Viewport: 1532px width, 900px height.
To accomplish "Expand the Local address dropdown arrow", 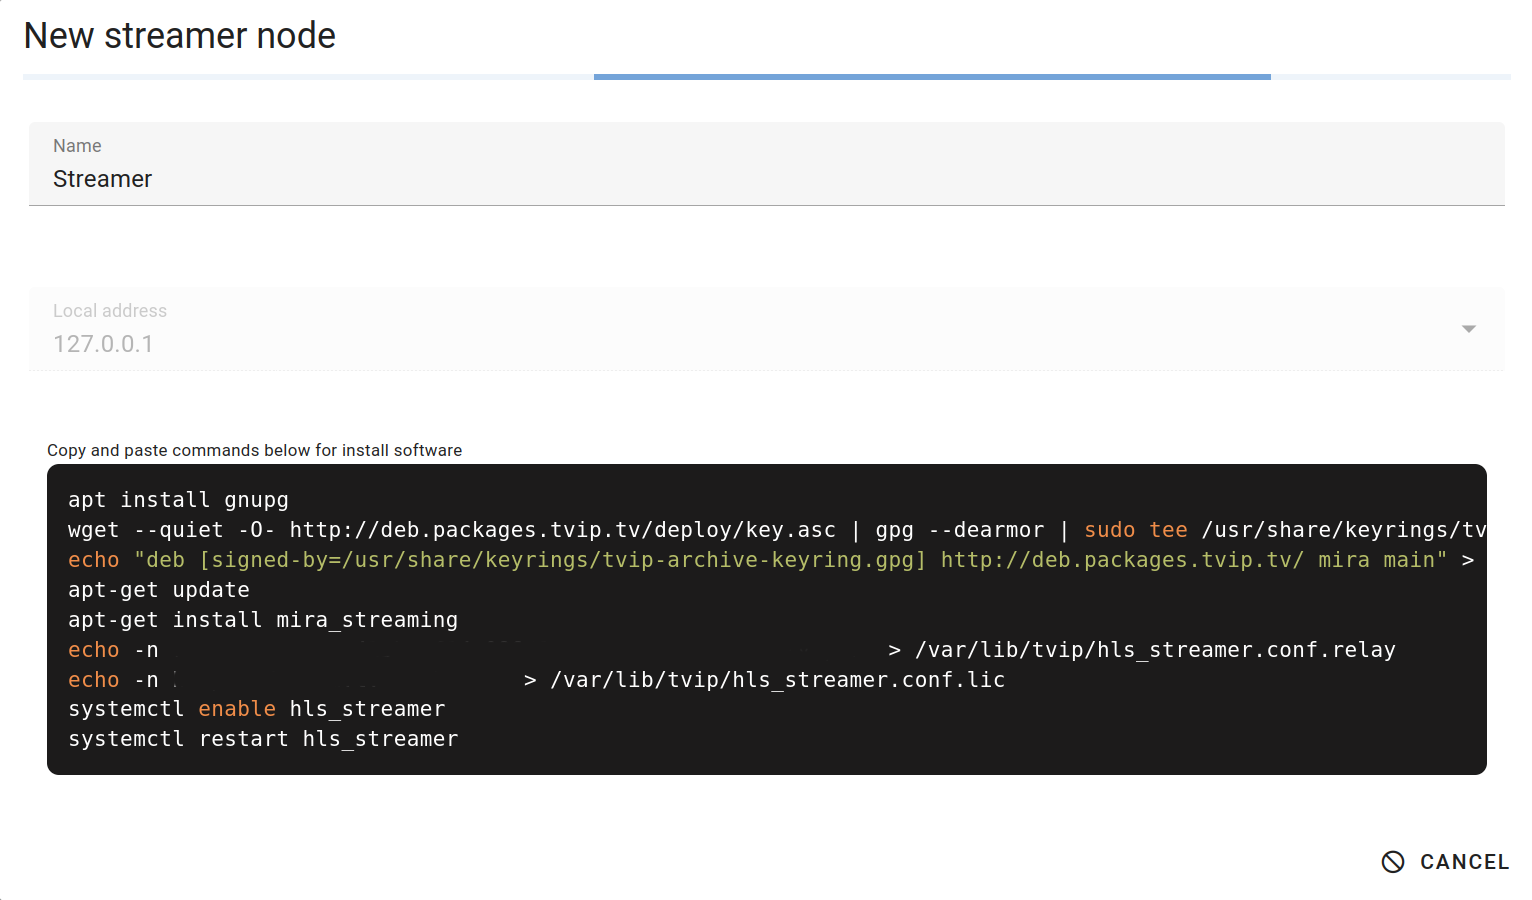I will tap(1468, 329).
